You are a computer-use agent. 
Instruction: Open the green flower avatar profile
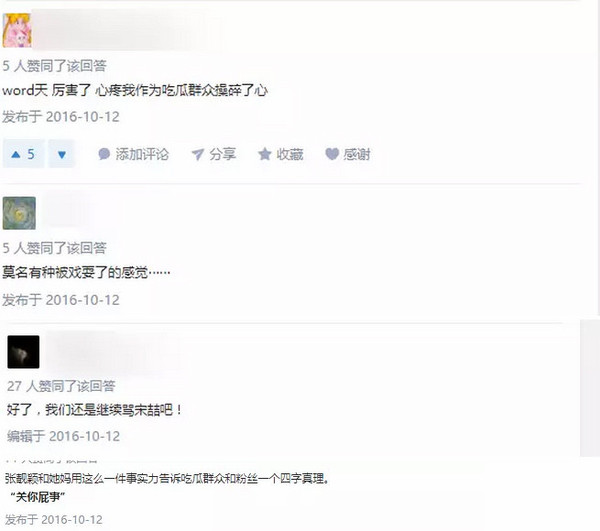click(x=19, y=213)
